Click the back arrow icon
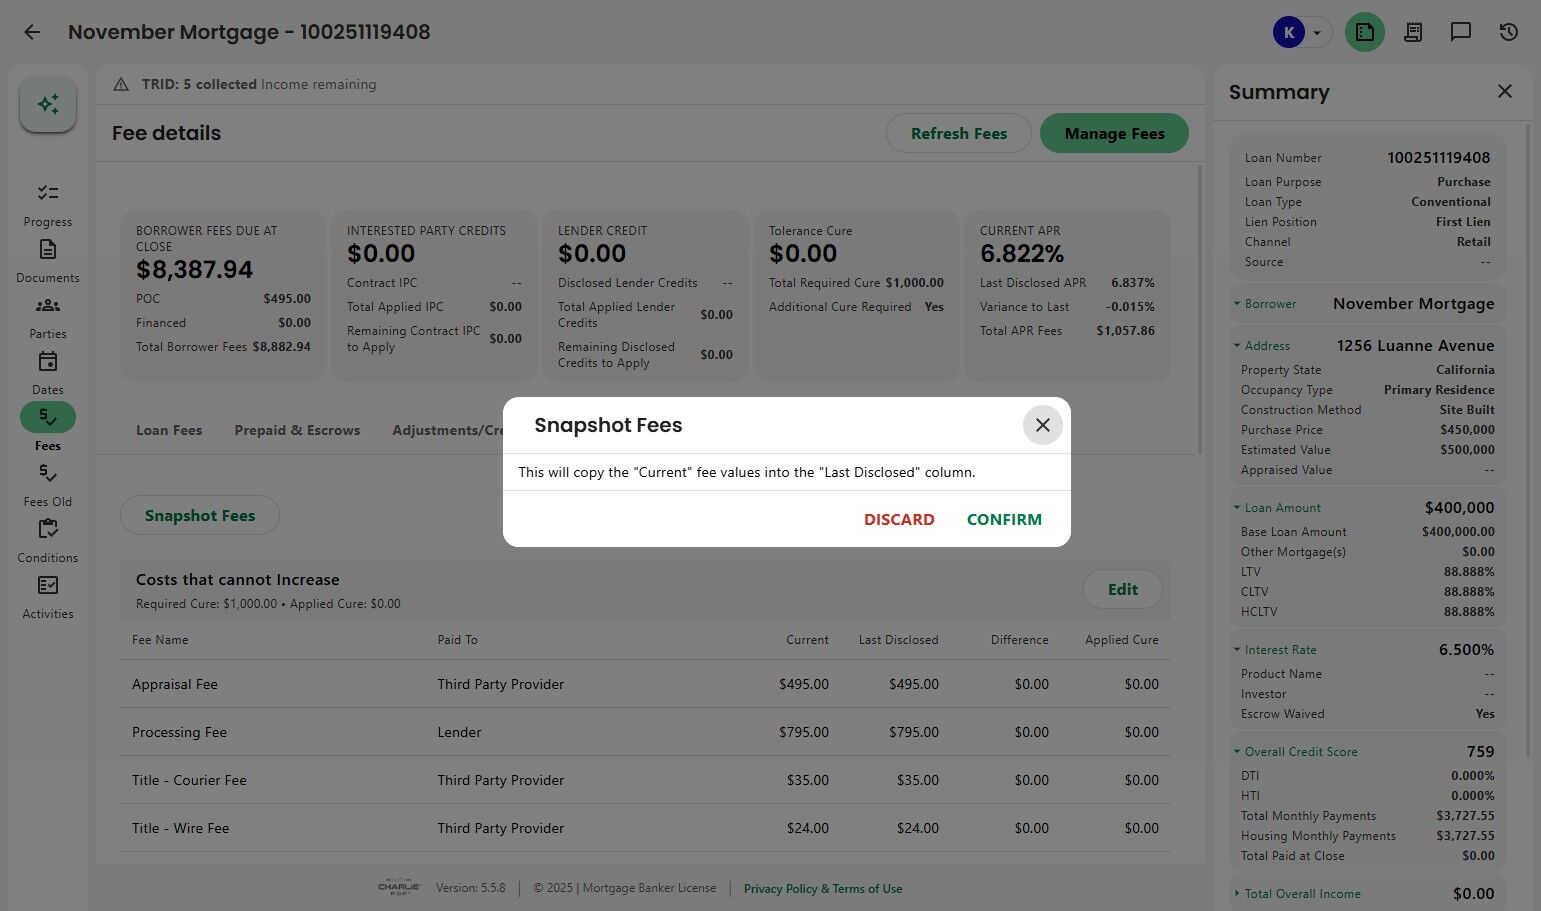 [32, 32]
